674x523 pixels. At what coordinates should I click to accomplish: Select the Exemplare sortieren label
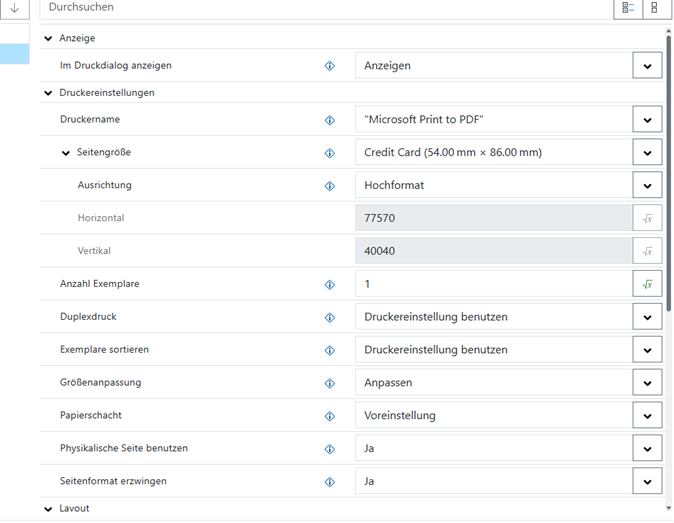click(104, 349)
